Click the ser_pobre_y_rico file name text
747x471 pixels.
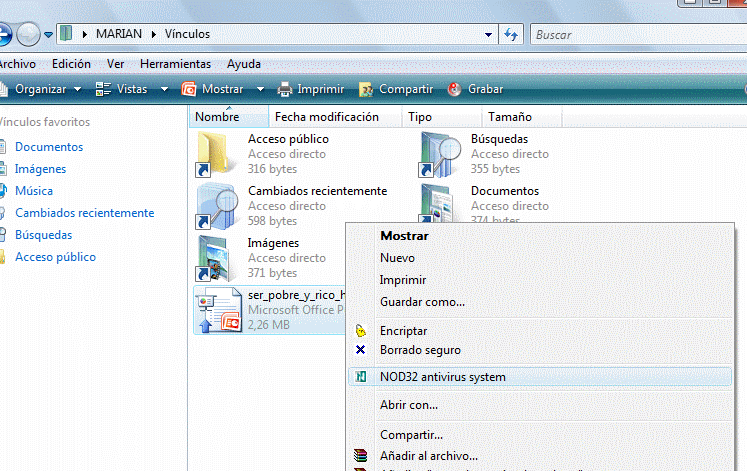296,295
